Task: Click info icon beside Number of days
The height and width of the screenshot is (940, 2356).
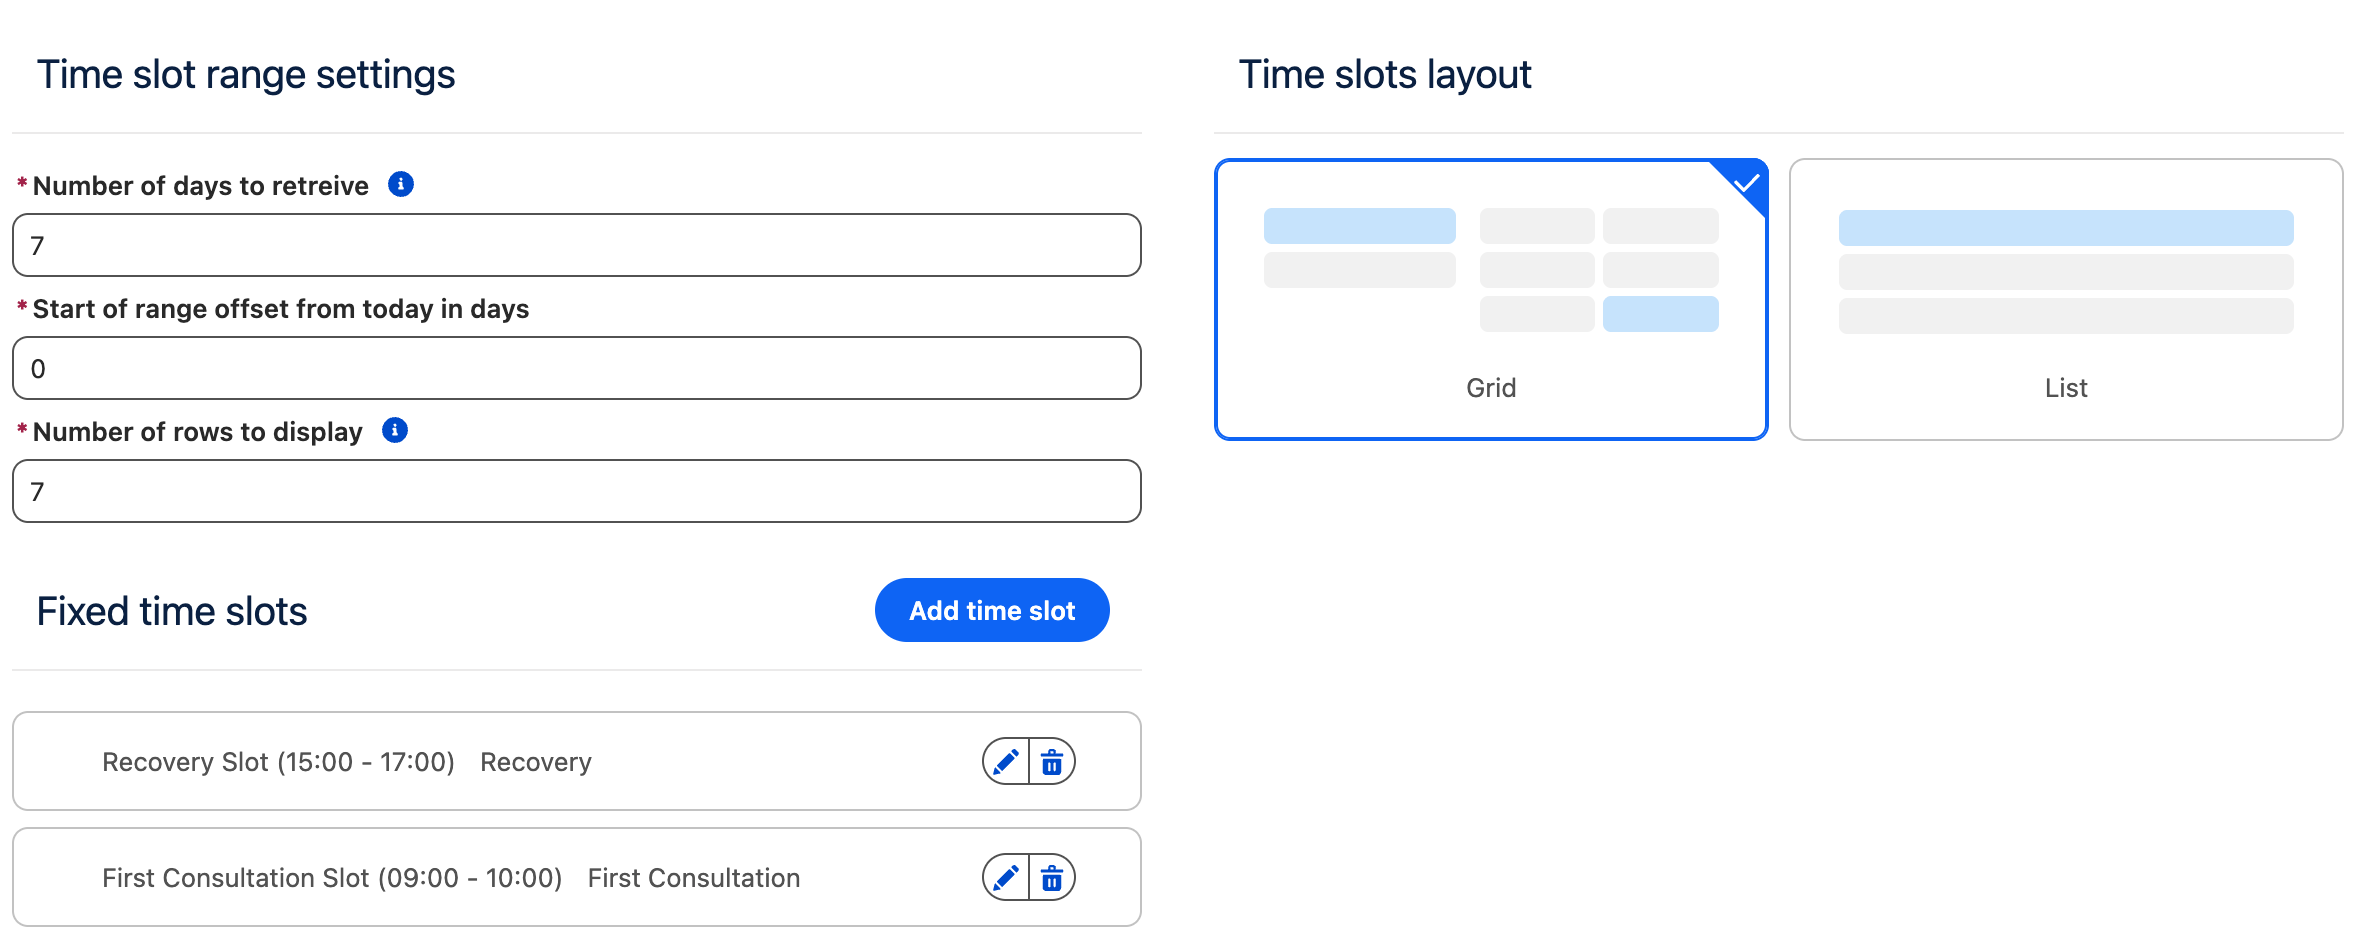Action: click(401, 185)
